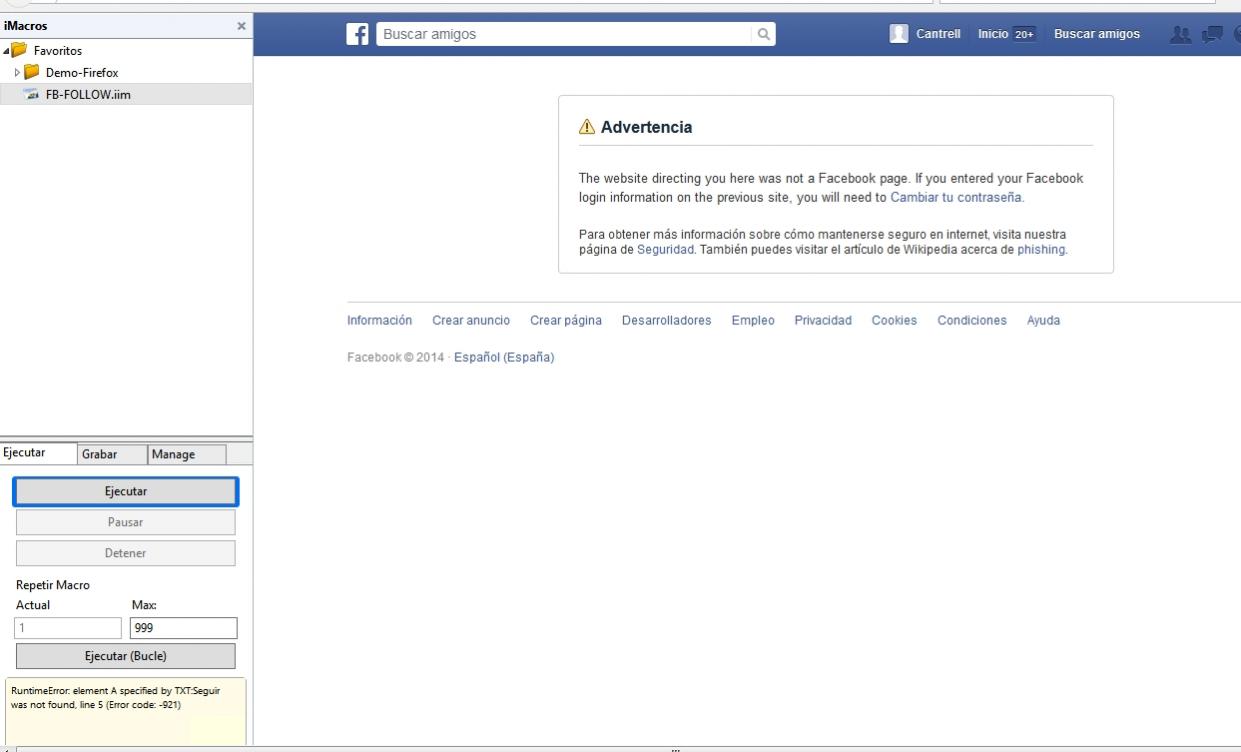
Task: Open the messages chat icon
Action: [x=1210, y=34]
